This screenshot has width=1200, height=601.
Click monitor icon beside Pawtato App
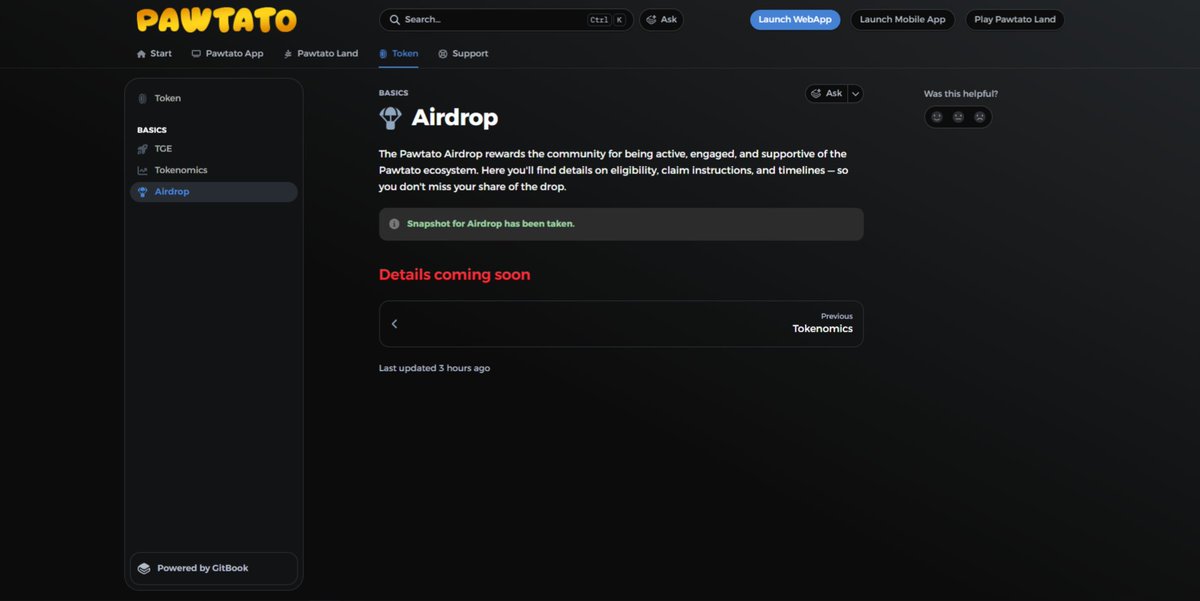(x=196, y=54)
